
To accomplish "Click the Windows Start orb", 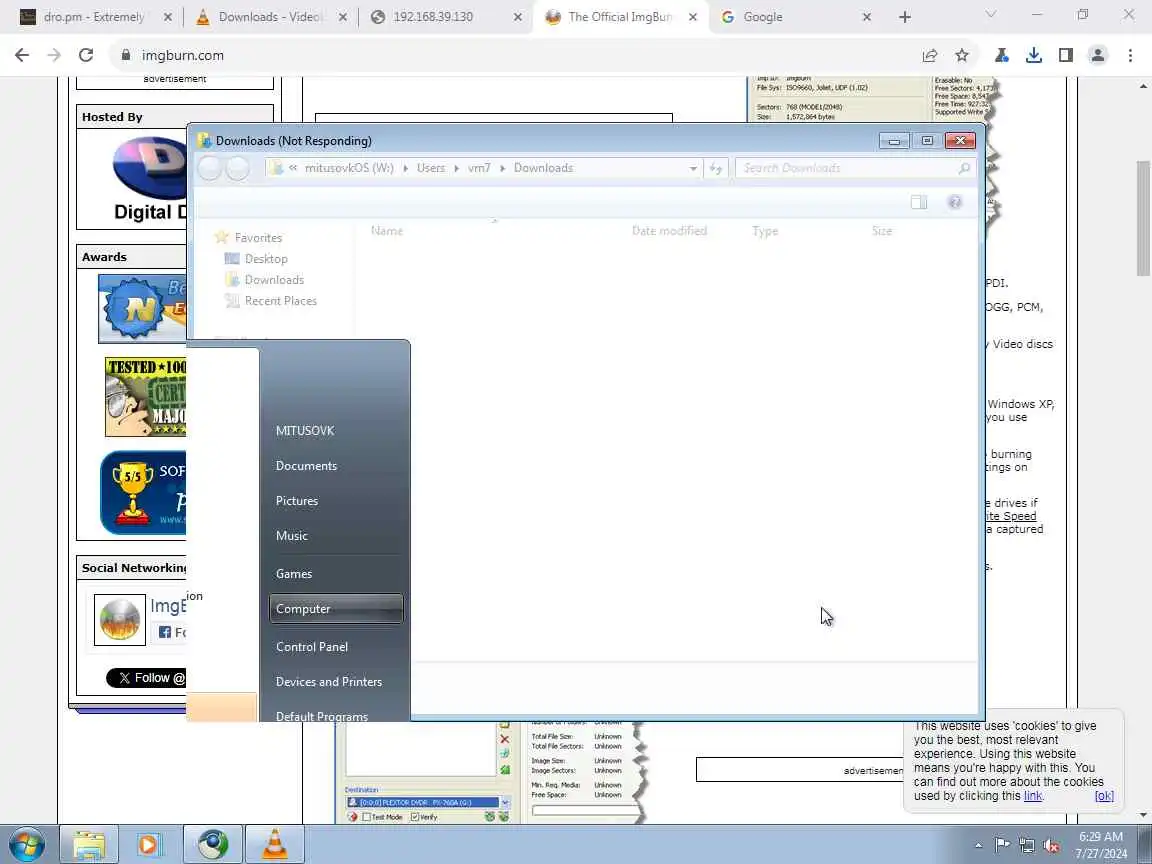I will click(x=27, y=845).
